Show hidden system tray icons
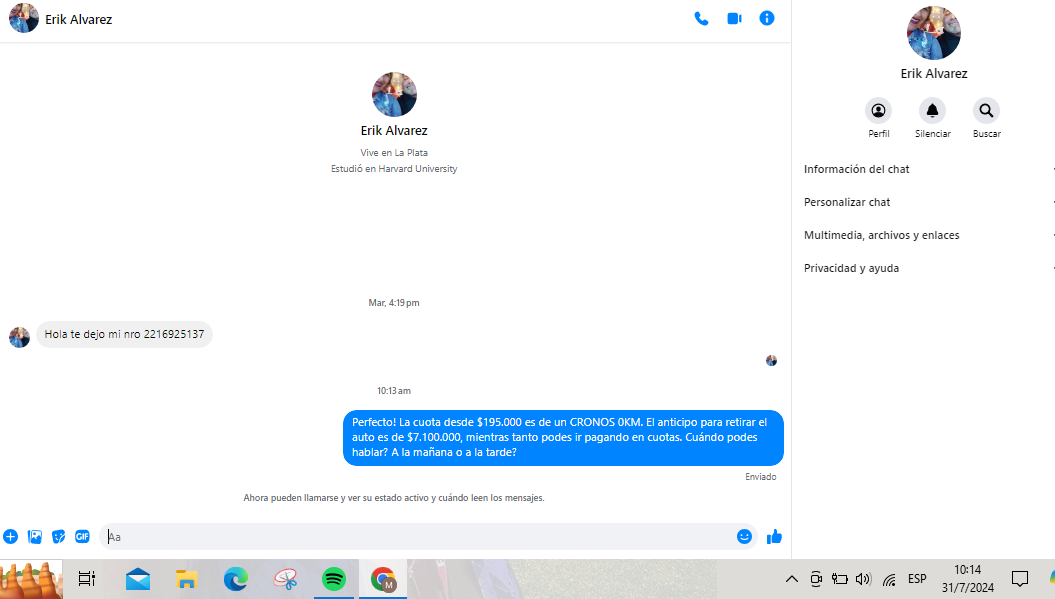 point(791,579)
